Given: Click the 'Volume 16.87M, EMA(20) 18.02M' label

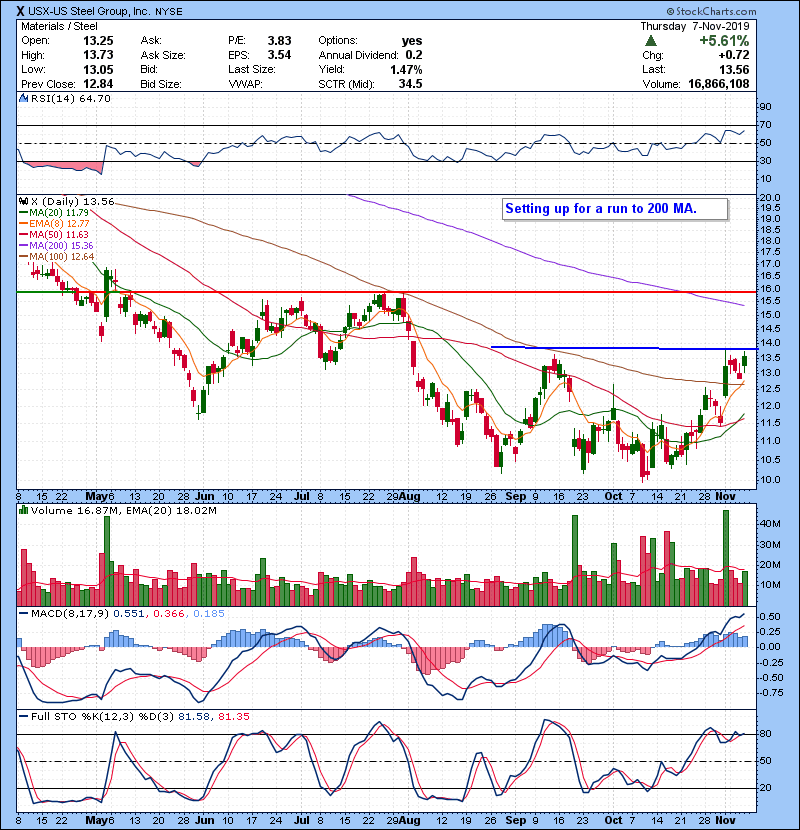Looking at the screenshot, I should pyautogui.click(x=123, y=510).
